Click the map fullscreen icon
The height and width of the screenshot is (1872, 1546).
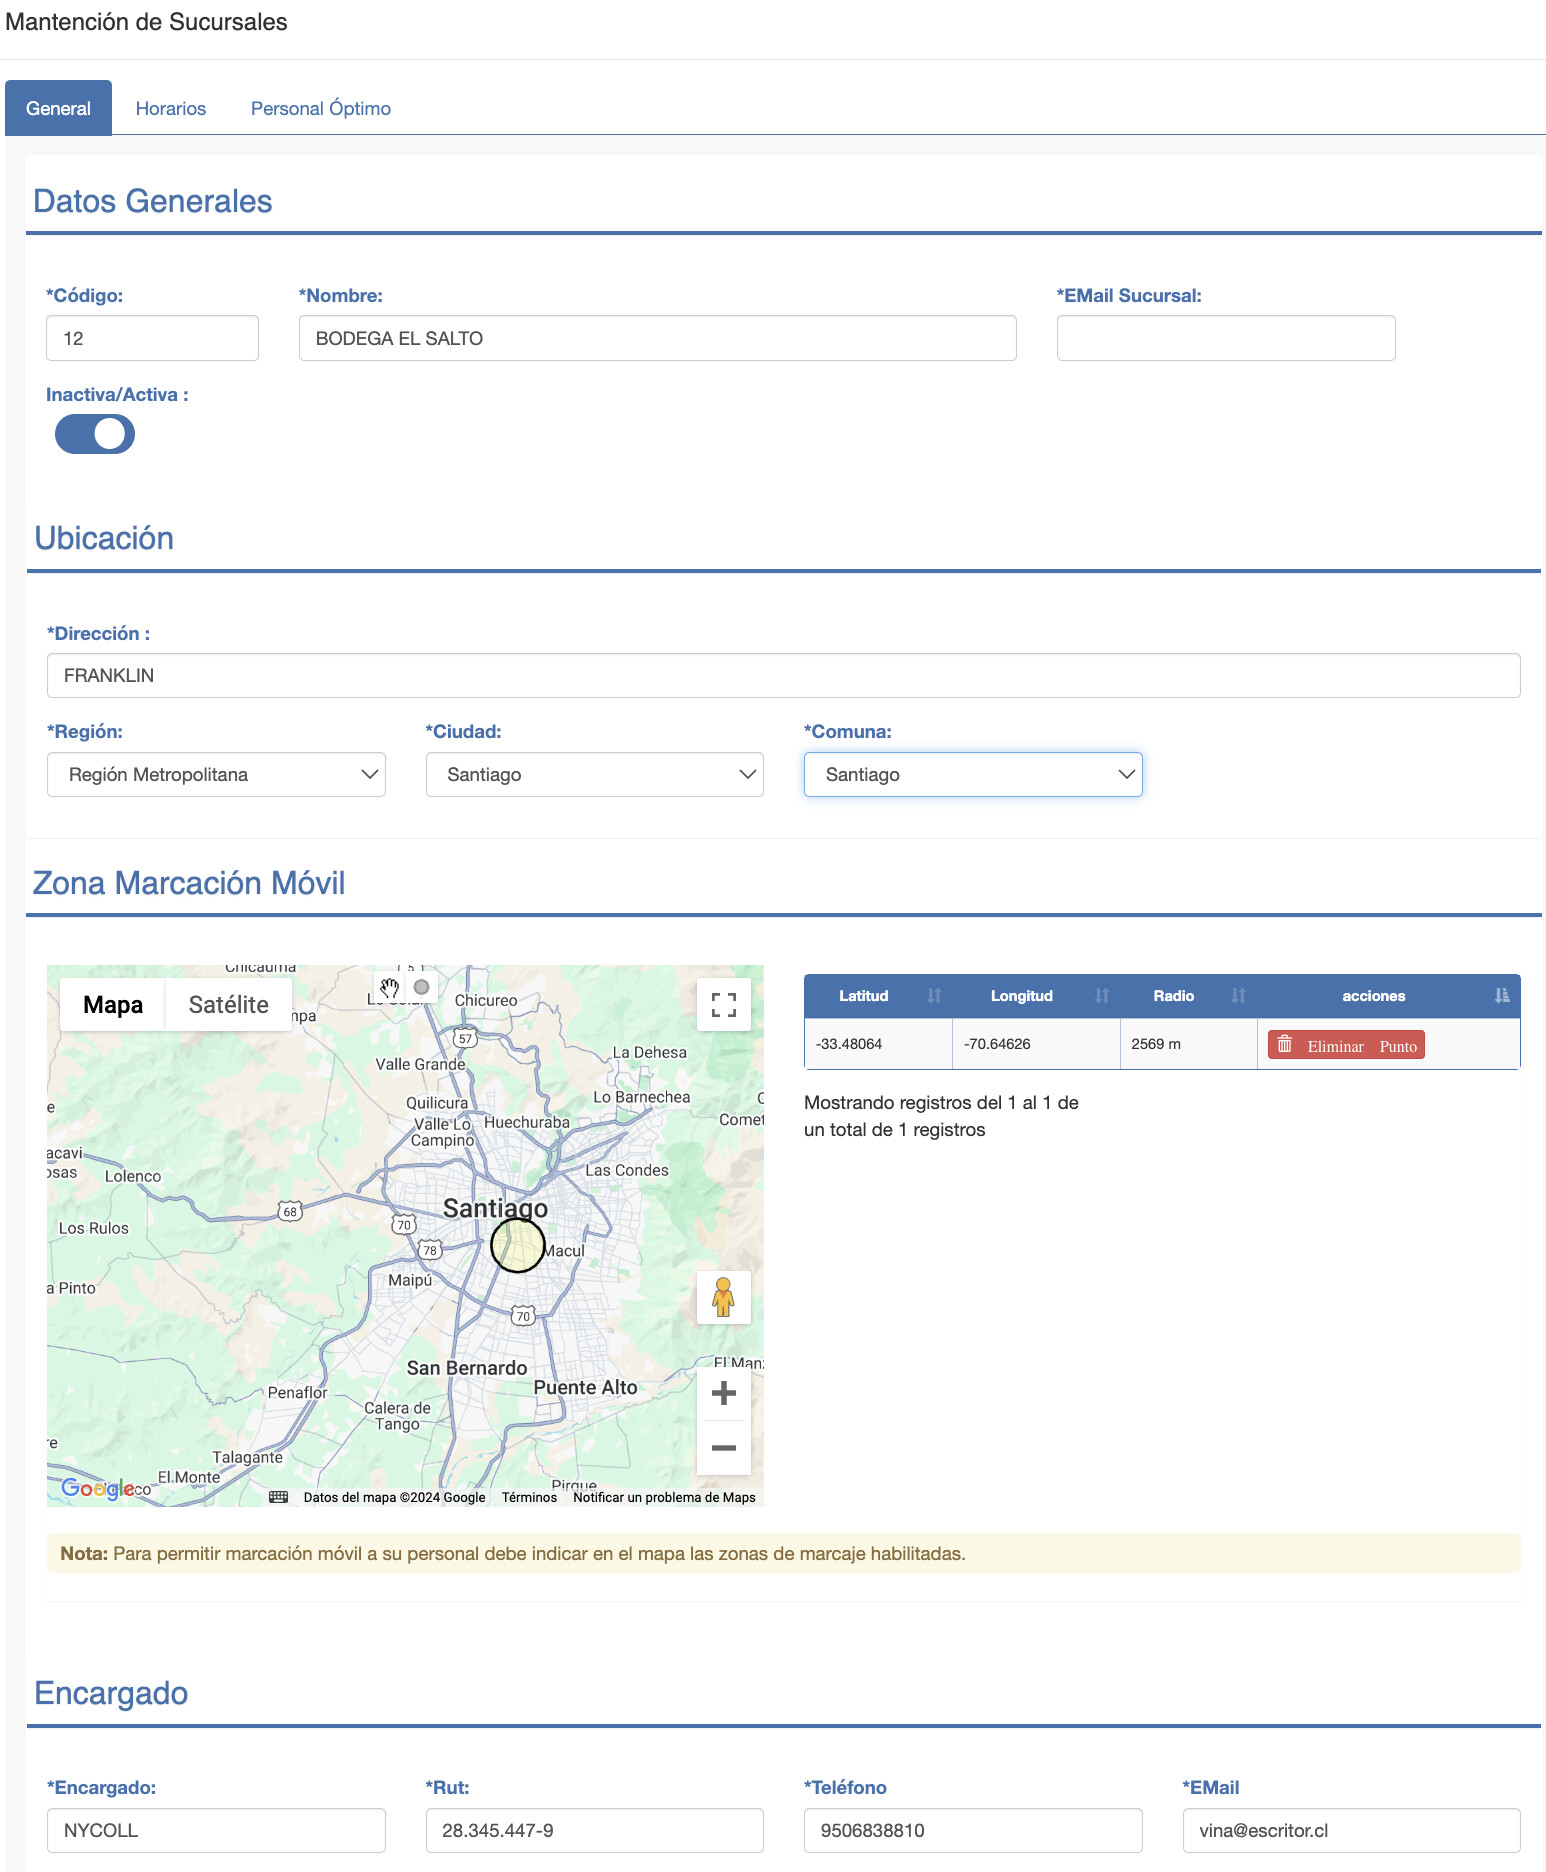pos(723,1004)
